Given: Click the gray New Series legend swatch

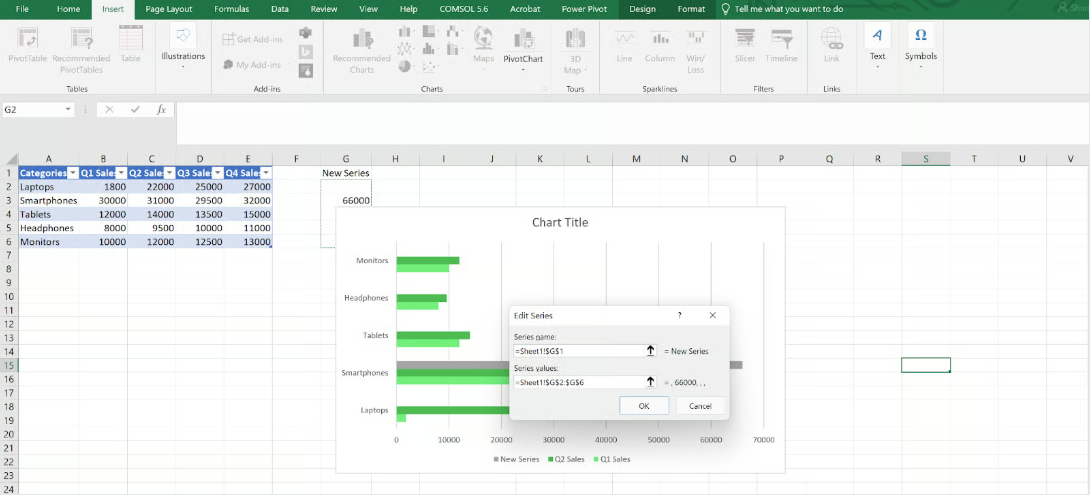Looking at the screenshot, I should pyautogui.click(x=496, y=459).
